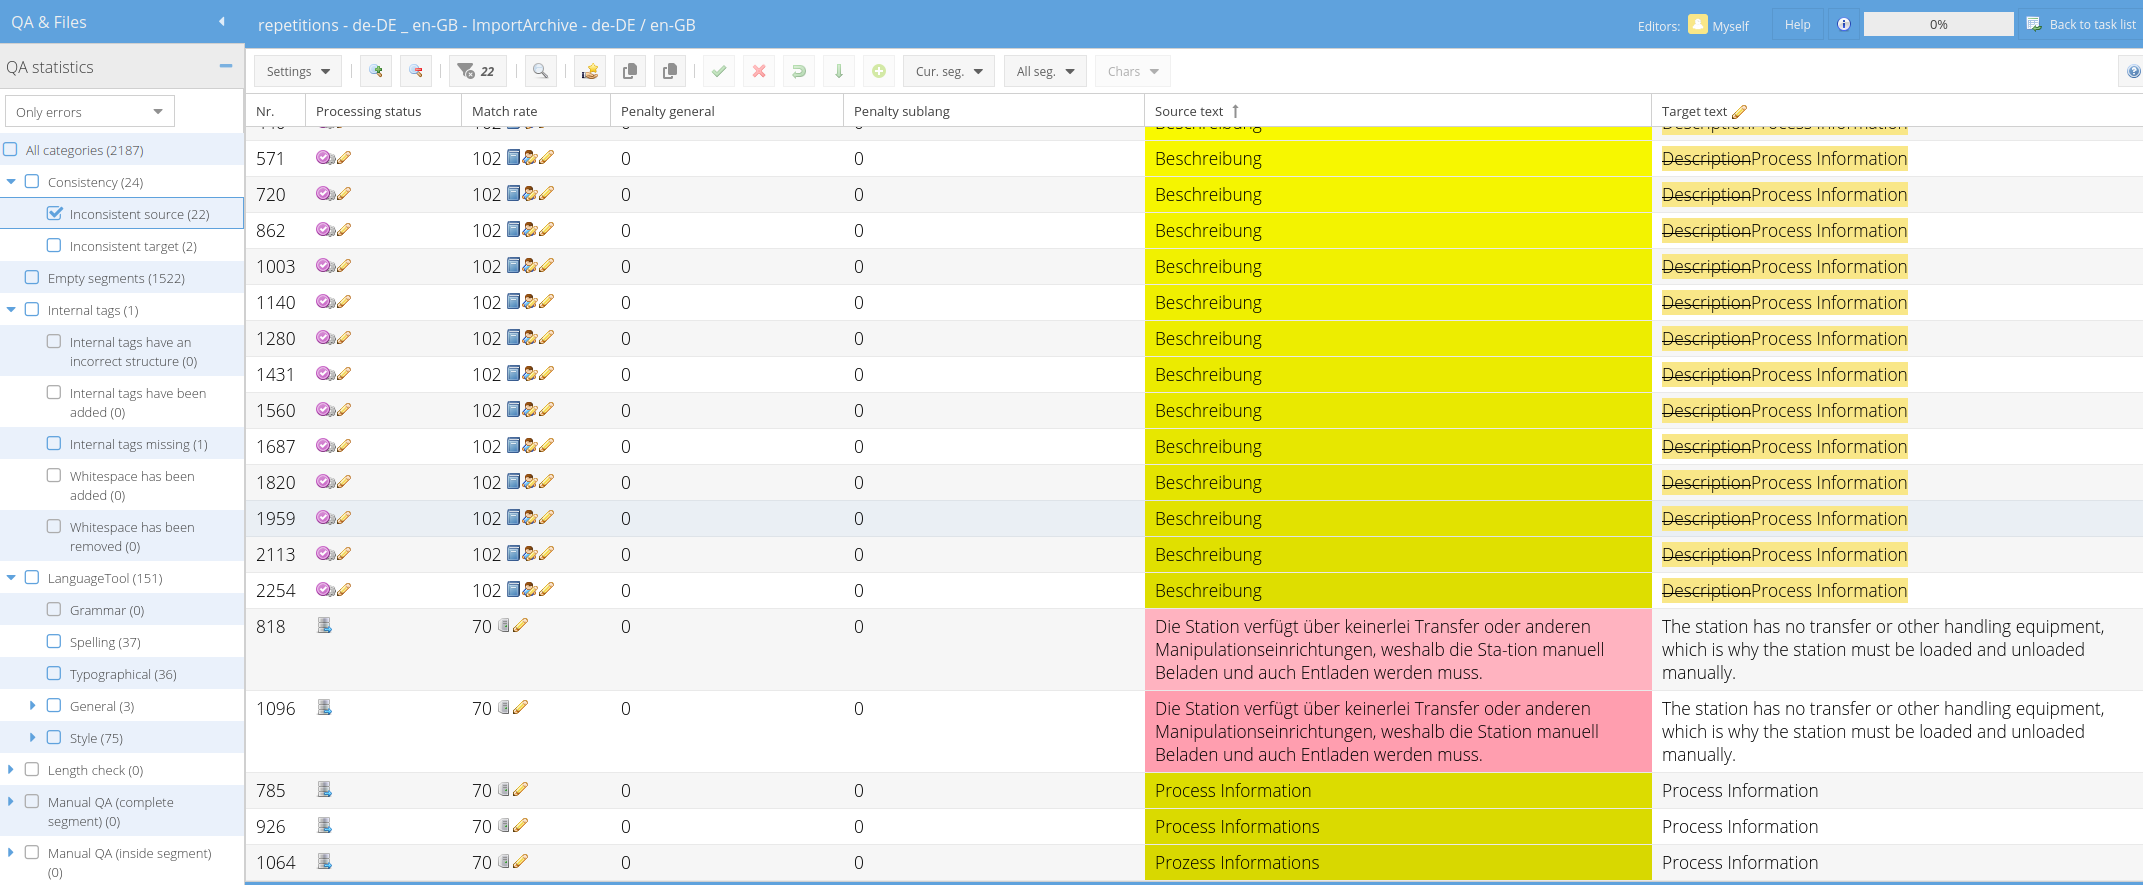Click the Help button

tap(1797, 24)
